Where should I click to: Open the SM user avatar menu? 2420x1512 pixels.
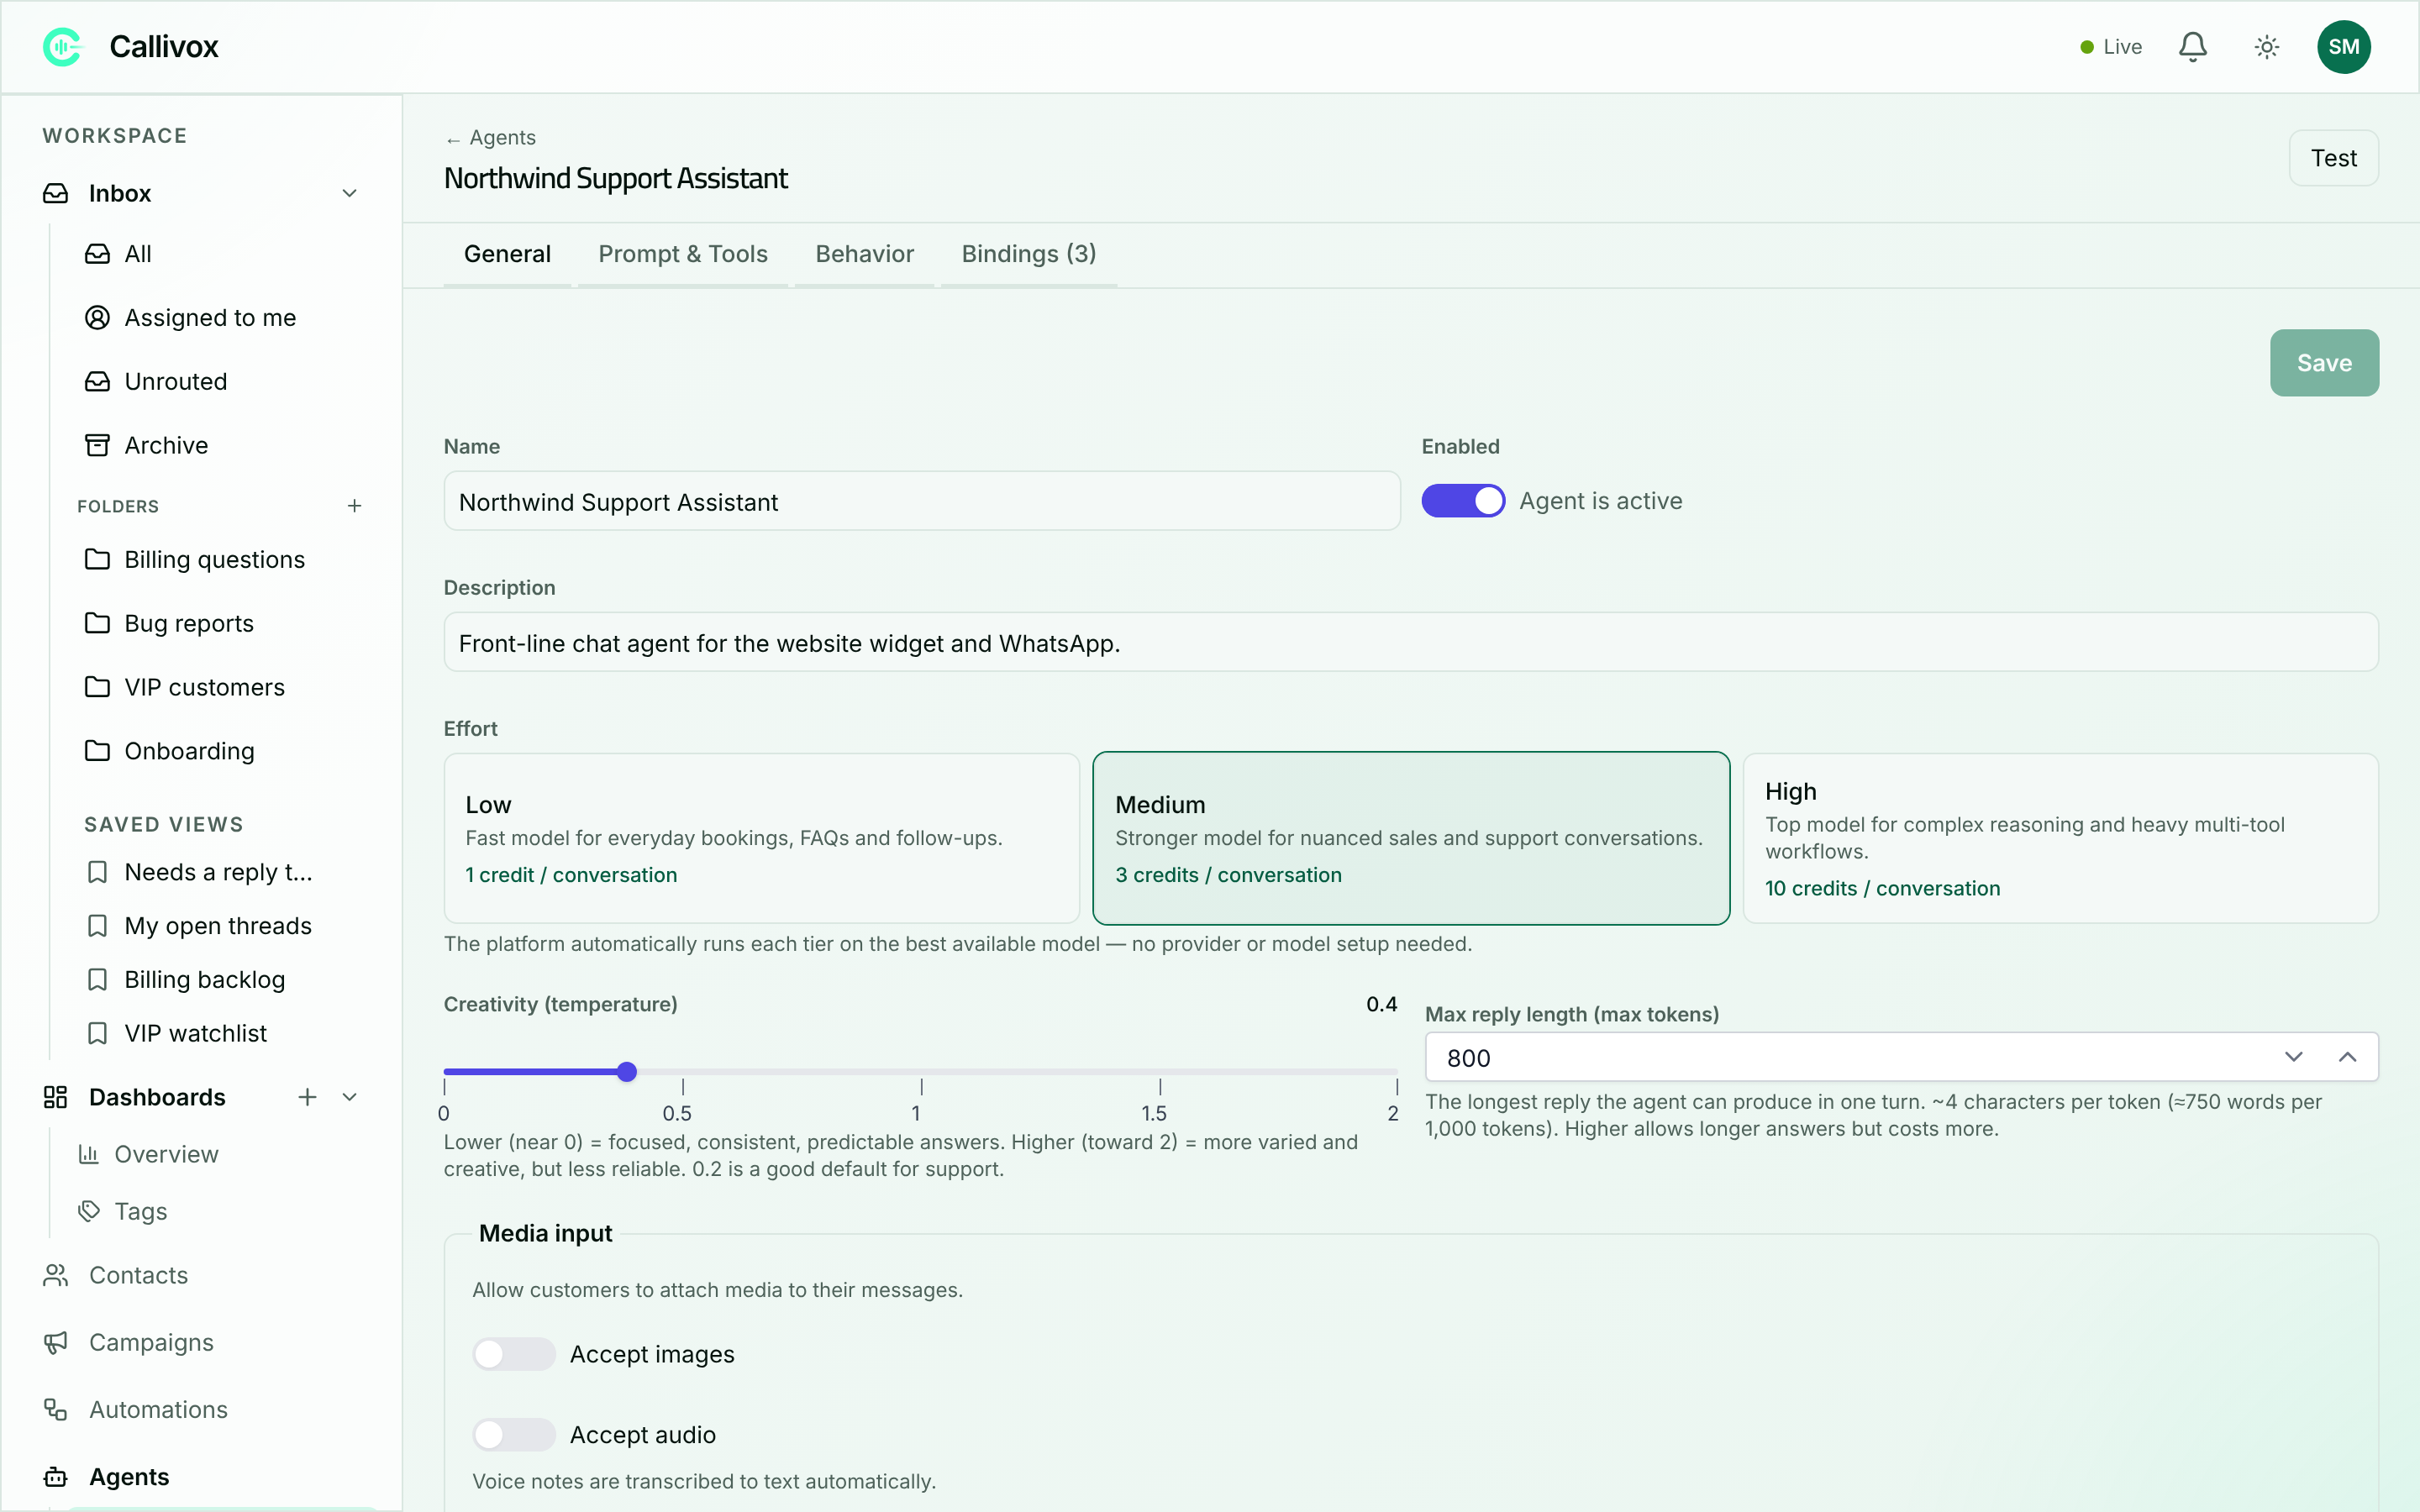click(2343, 47)
